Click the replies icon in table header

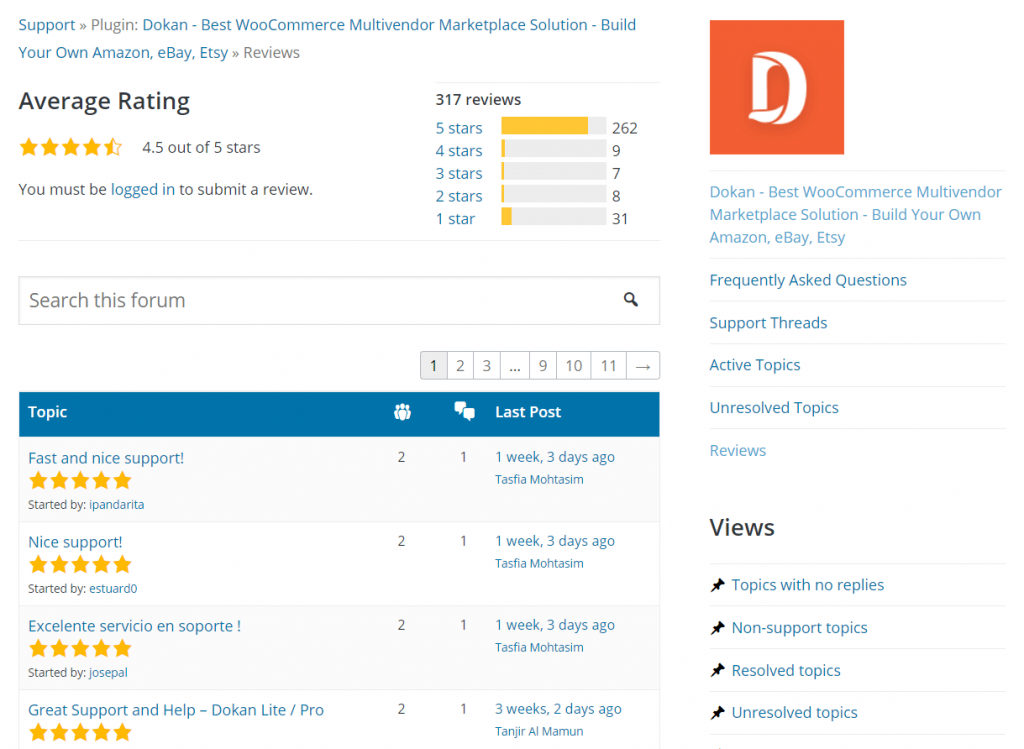tap(464, 411)
